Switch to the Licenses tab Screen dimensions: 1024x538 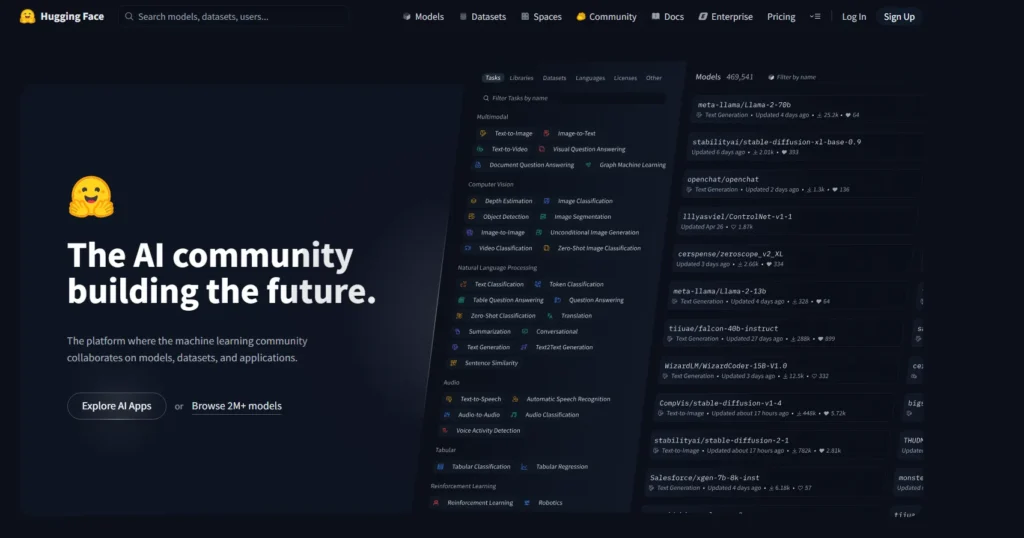click(x=625, y=78)
